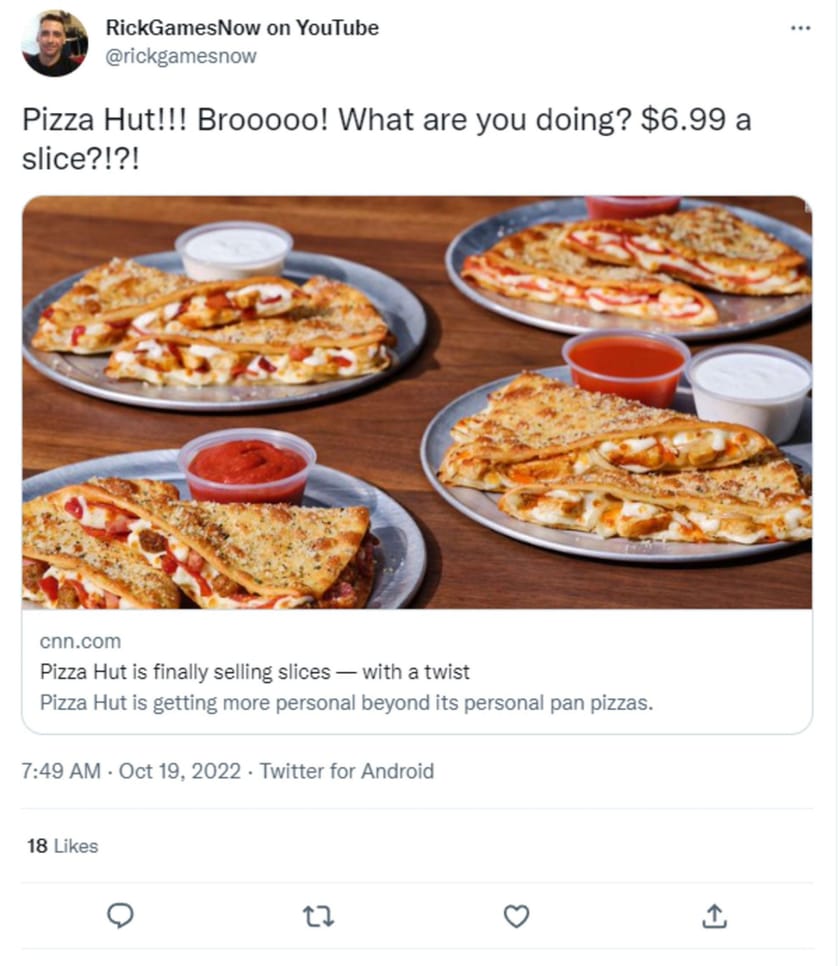
Task: Expand retweet options to choose Quote Tweet
Action: (x=318, y=915)
